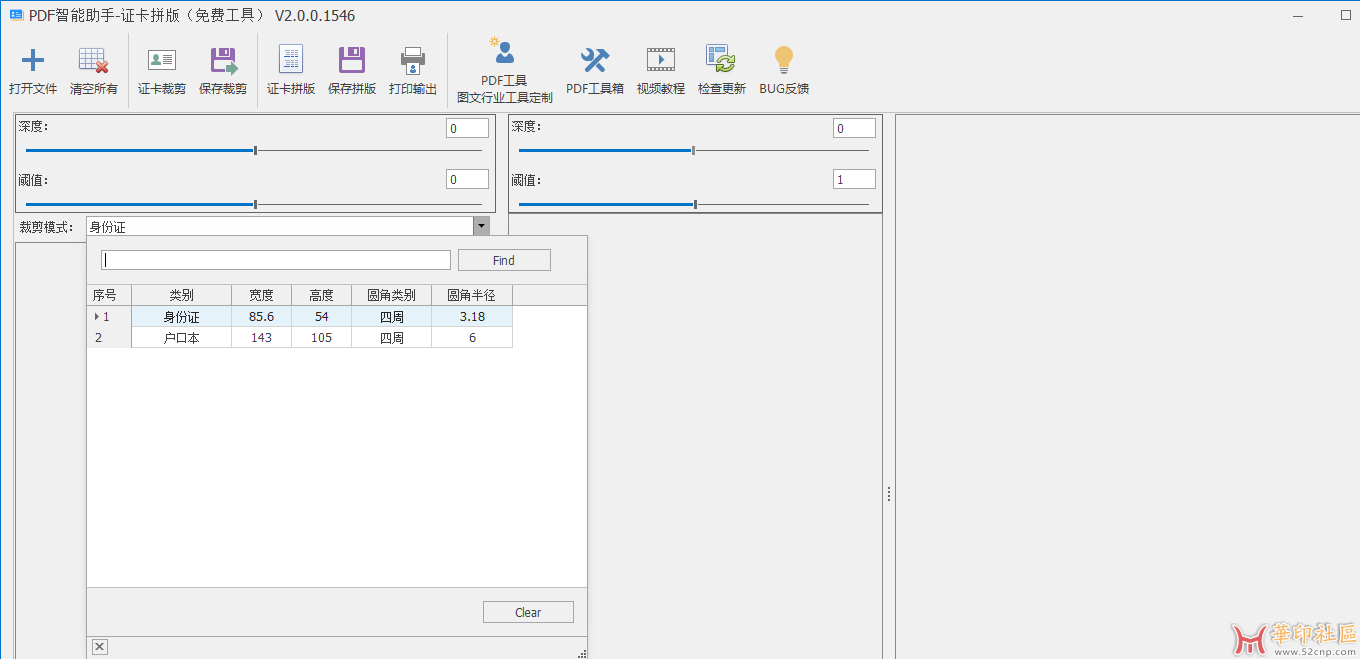Click the 打印输出 printer icon
The width and height of the screenshot is (1360, 659).
(x=413, y=60)
